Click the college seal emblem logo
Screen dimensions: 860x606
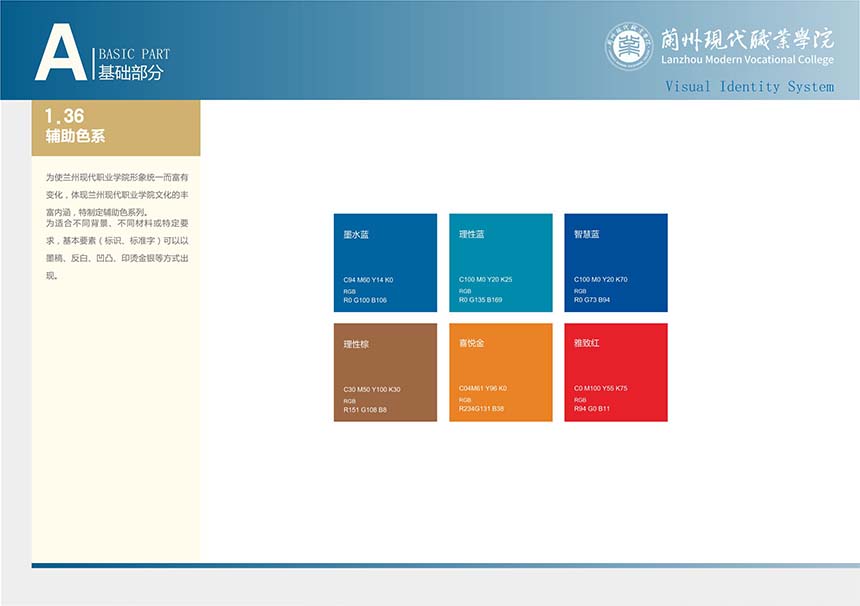coord(629,46)
